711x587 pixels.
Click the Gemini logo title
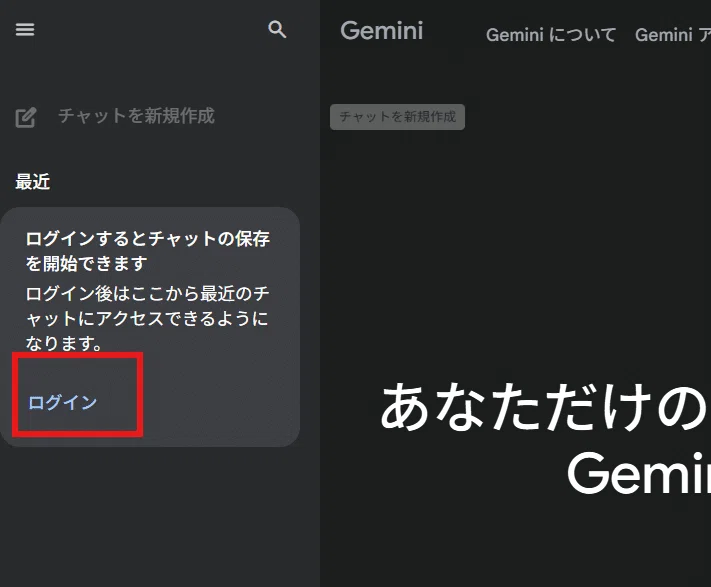(x=382, y=31)
